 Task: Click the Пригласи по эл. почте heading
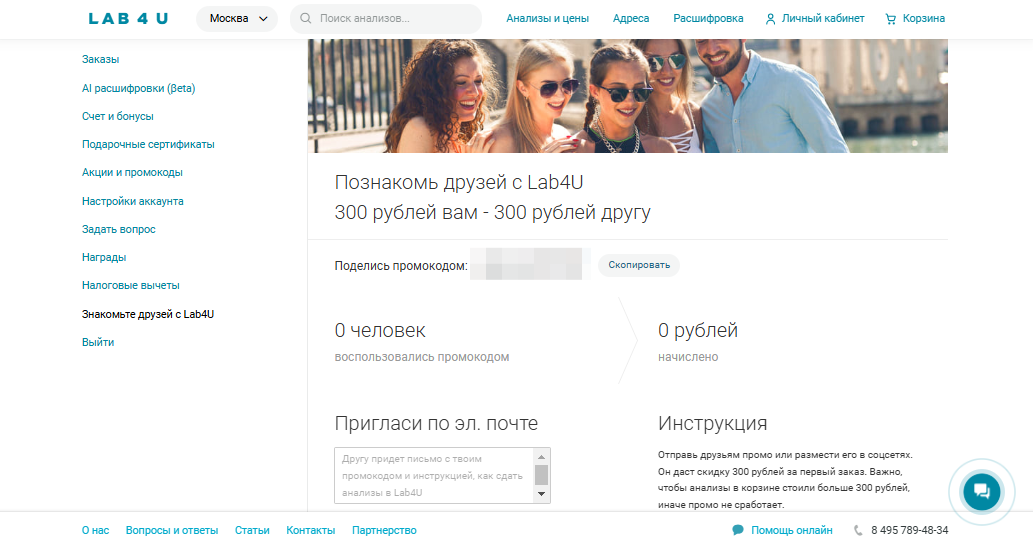point(436,423)
